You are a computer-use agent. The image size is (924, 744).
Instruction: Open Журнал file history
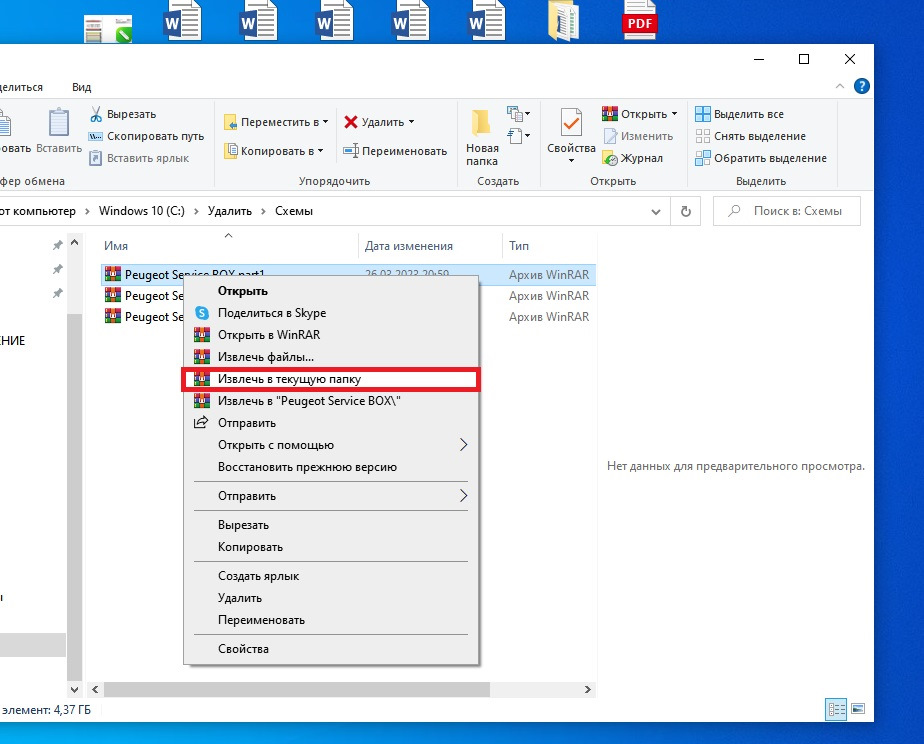633,158
